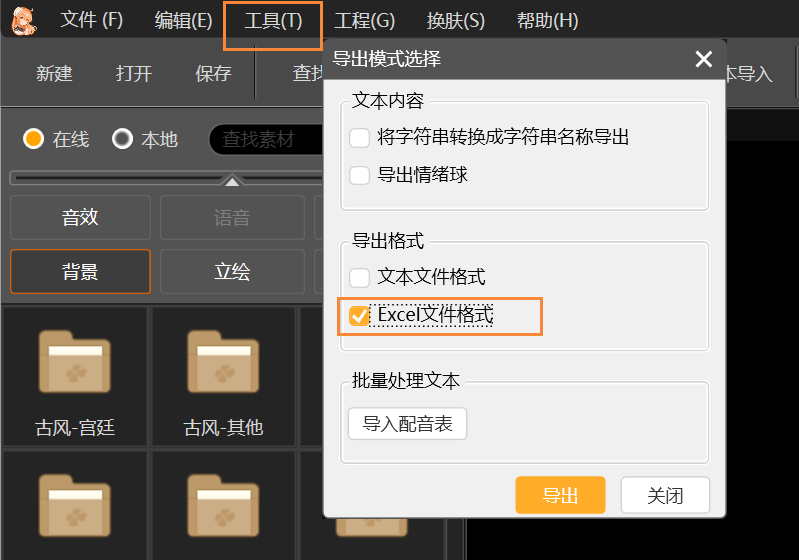
Task: Open the 换肤(S) menu
Action: coord(455,21)
